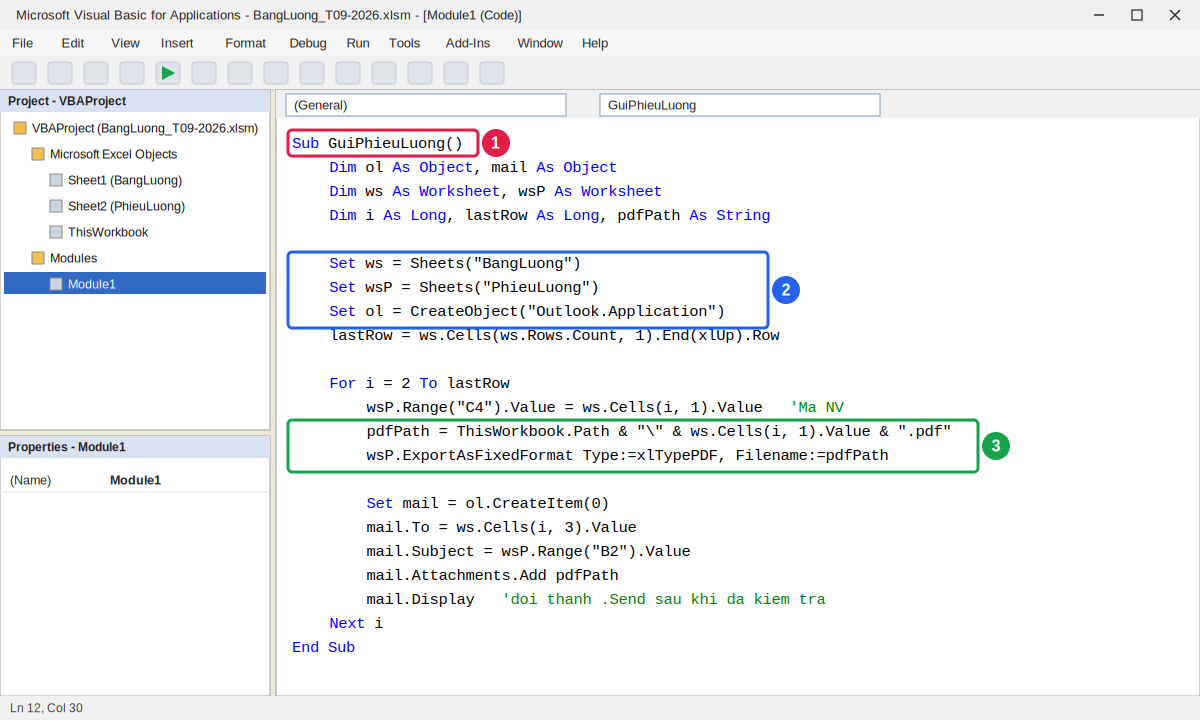Click the wsP.ExportAsFixedFormat line
This screenshot has height=720, width=1200.
(x=627, y=456)
